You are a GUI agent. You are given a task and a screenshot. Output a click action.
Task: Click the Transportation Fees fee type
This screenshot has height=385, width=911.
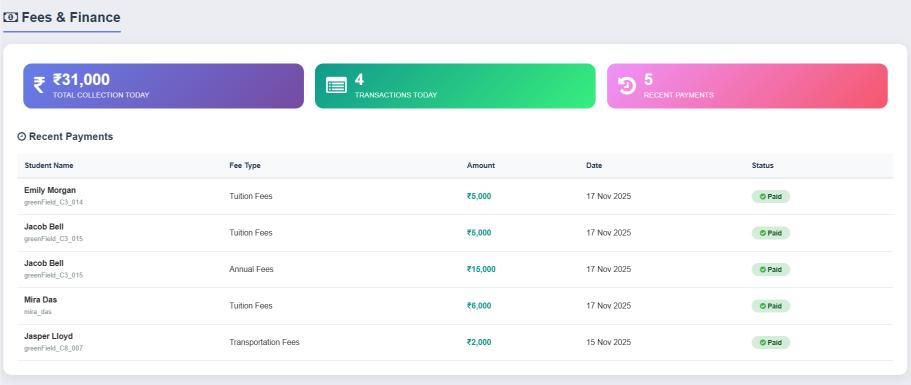click(x=264, y=343)
